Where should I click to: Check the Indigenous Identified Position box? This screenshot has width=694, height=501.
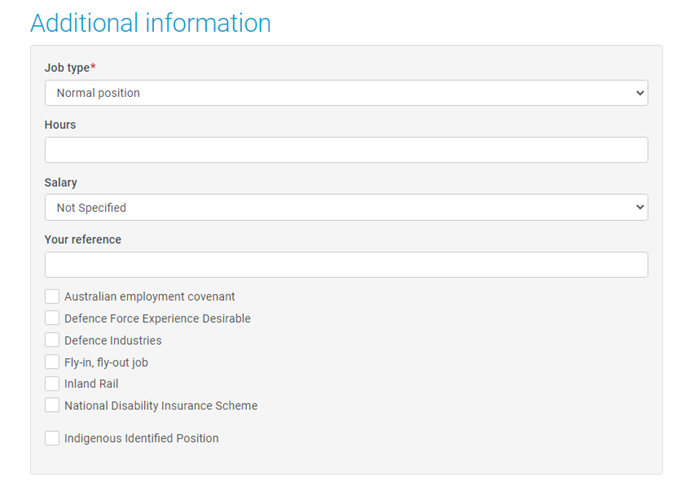tap(52, 438)
